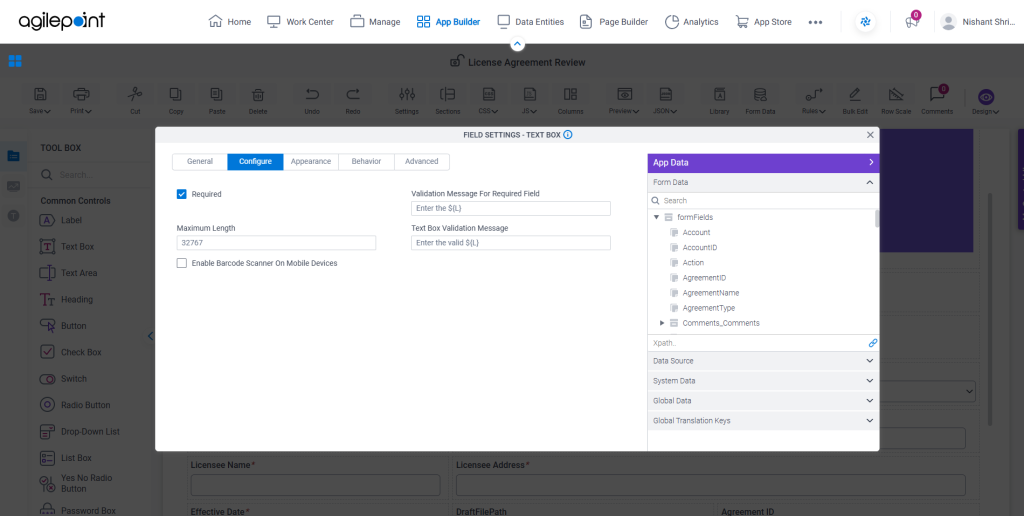Open the more options ellipsis menu
Viewport: 1024px width, 516px height.
click(815, 22)
